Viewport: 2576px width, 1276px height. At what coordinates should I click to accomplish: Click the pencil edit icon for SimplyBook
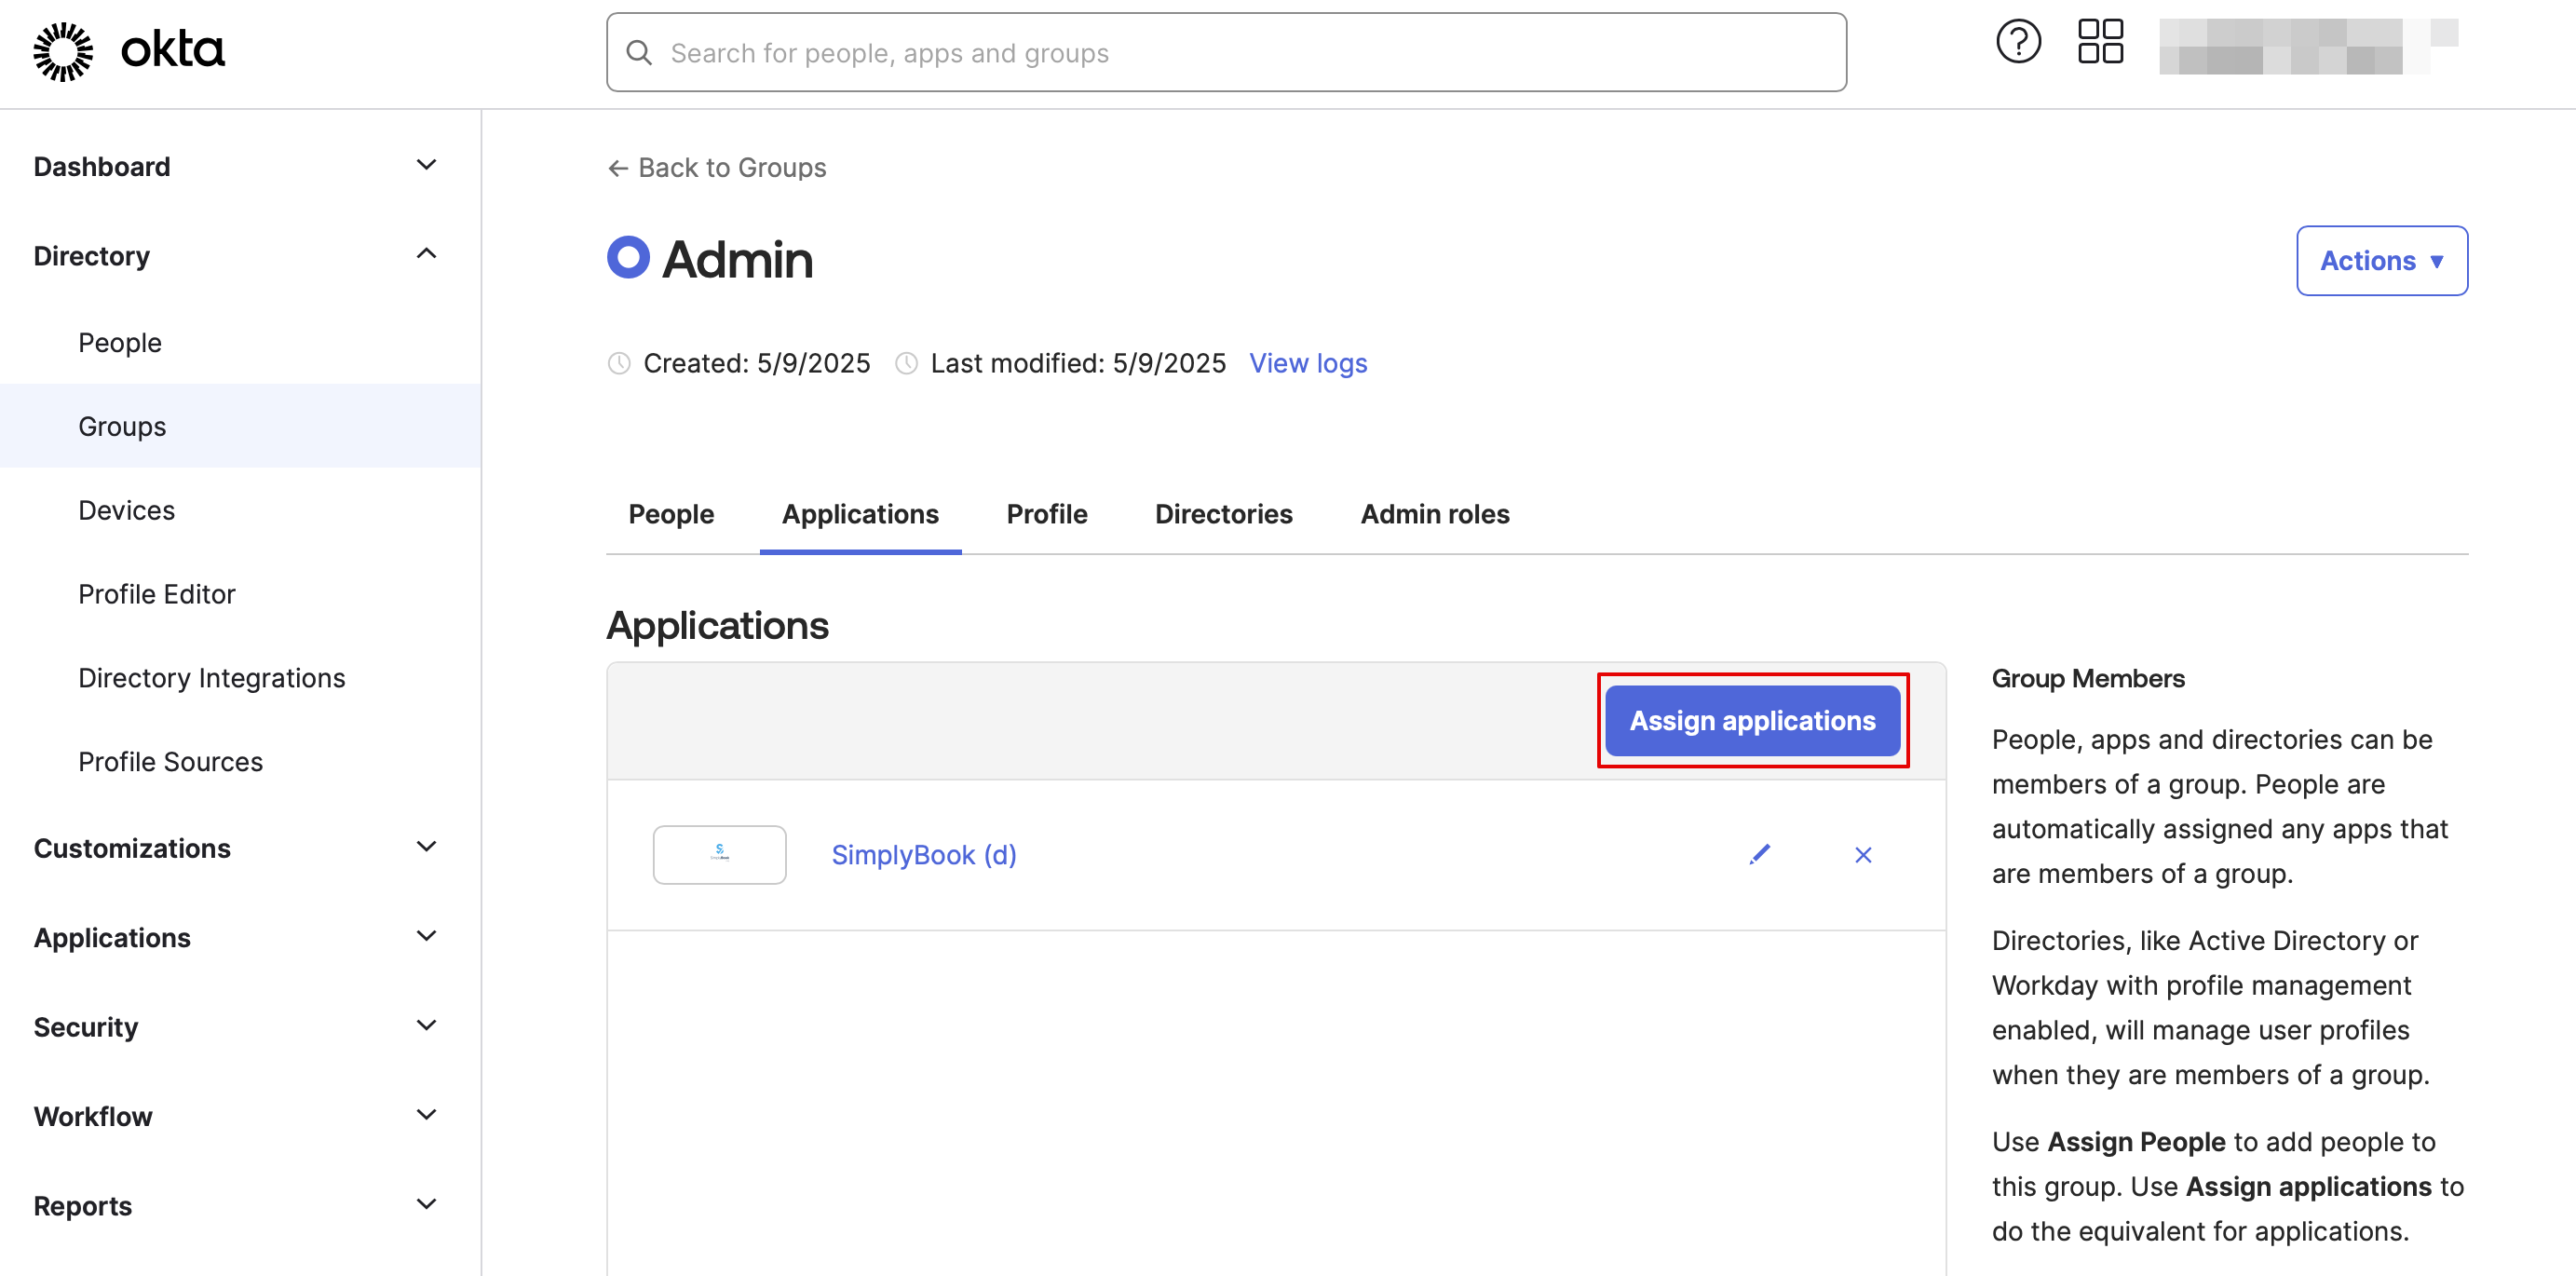tap(1759, 854)
